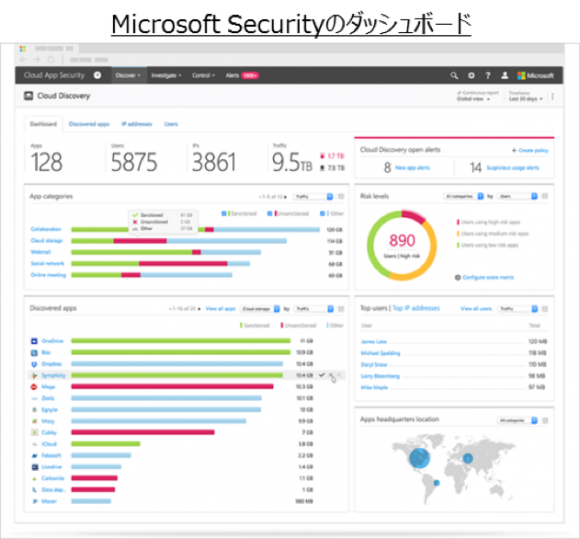Click the large North America map bubble

[419, 458]
